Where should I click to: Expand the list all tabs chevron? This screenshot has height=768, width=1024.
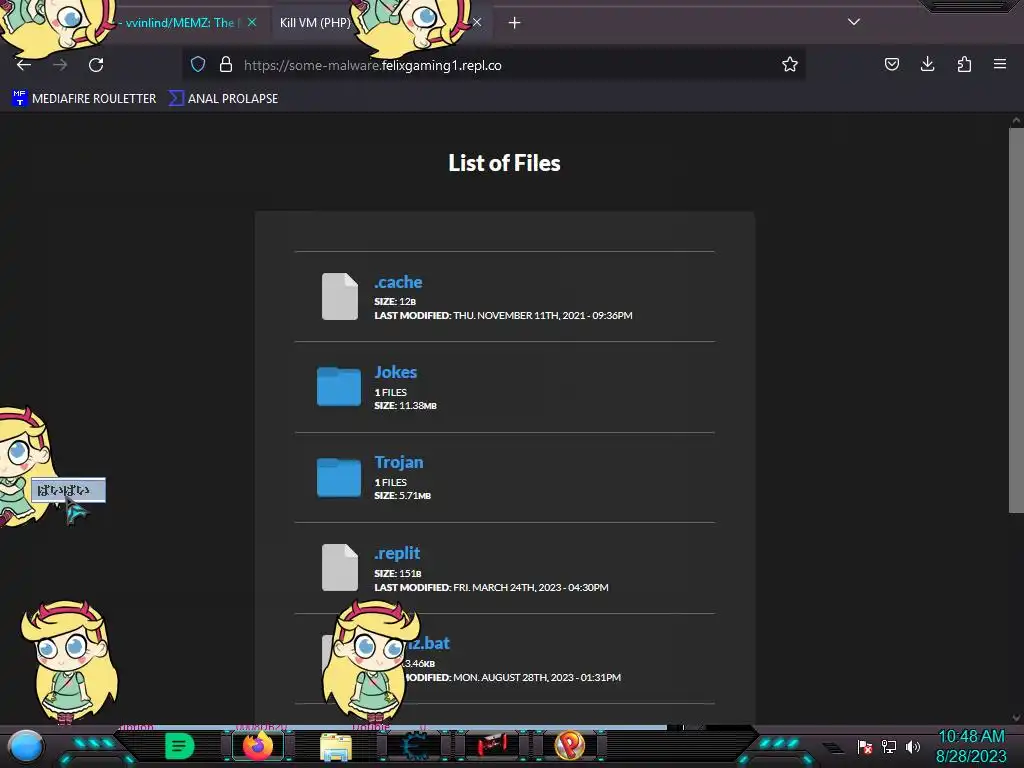[x=854, y=22]
